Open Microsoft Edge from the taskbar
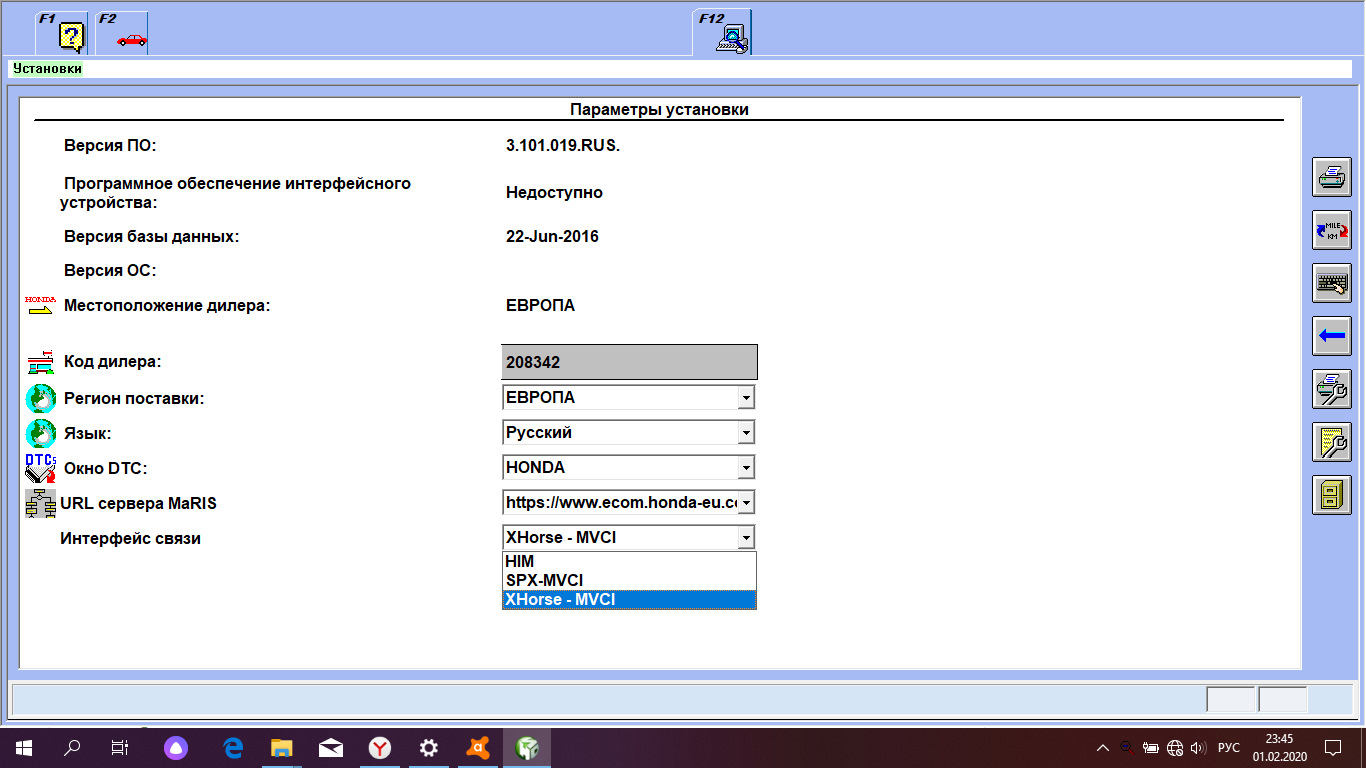Screen dimensions: 1366x768 coord(234,747)
